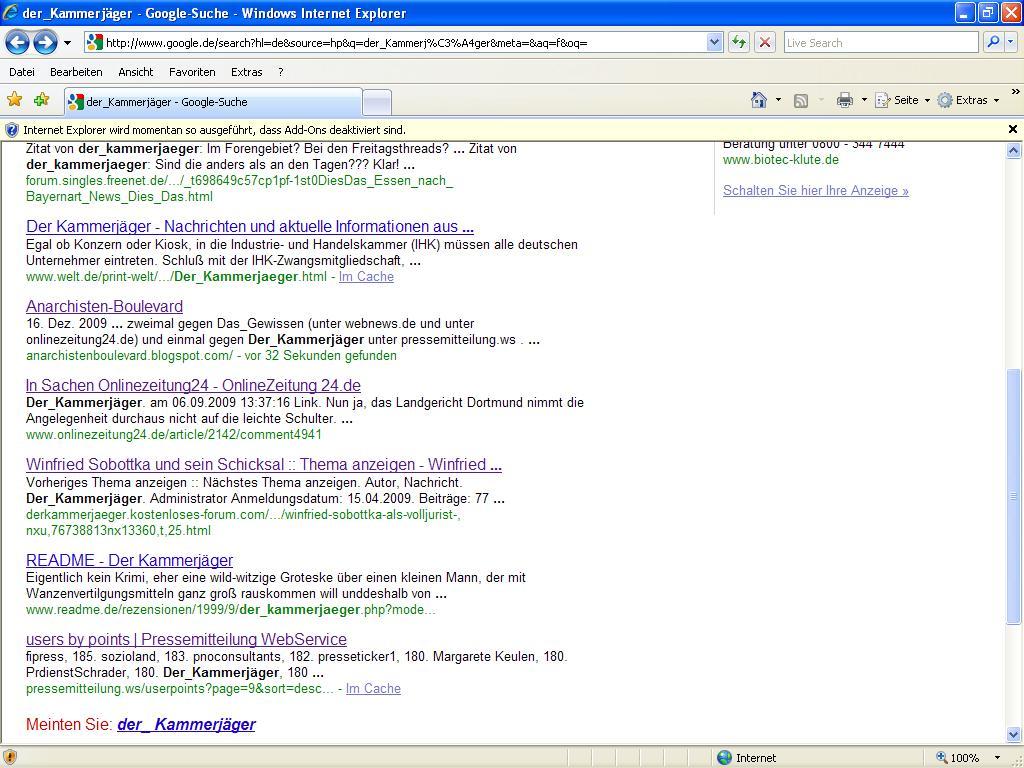Expand the zoom level dropdown arrow
The height and width of the screenshot is (768, 1024).
(997, 758)
